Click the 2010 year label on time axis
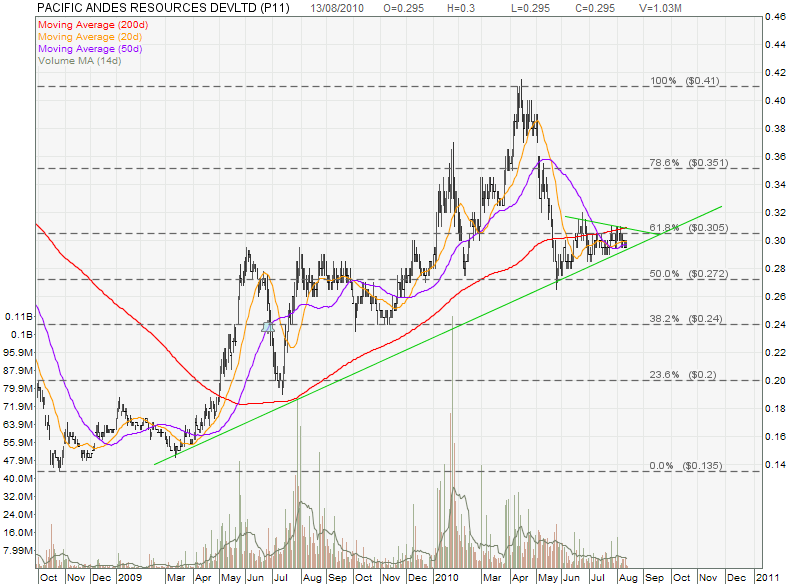This screenshot has width=800, height=586. click(446, 578)
